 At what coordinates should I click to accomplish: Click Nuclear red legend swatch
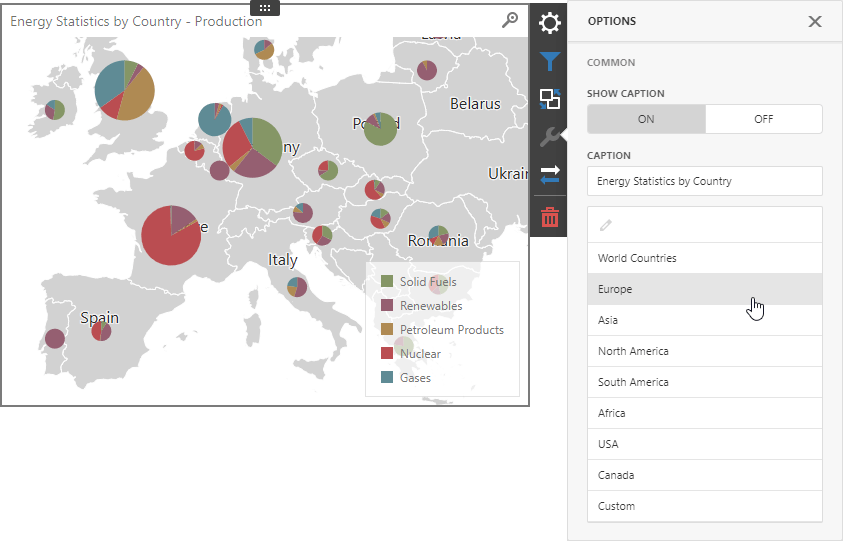coord(387,353)
